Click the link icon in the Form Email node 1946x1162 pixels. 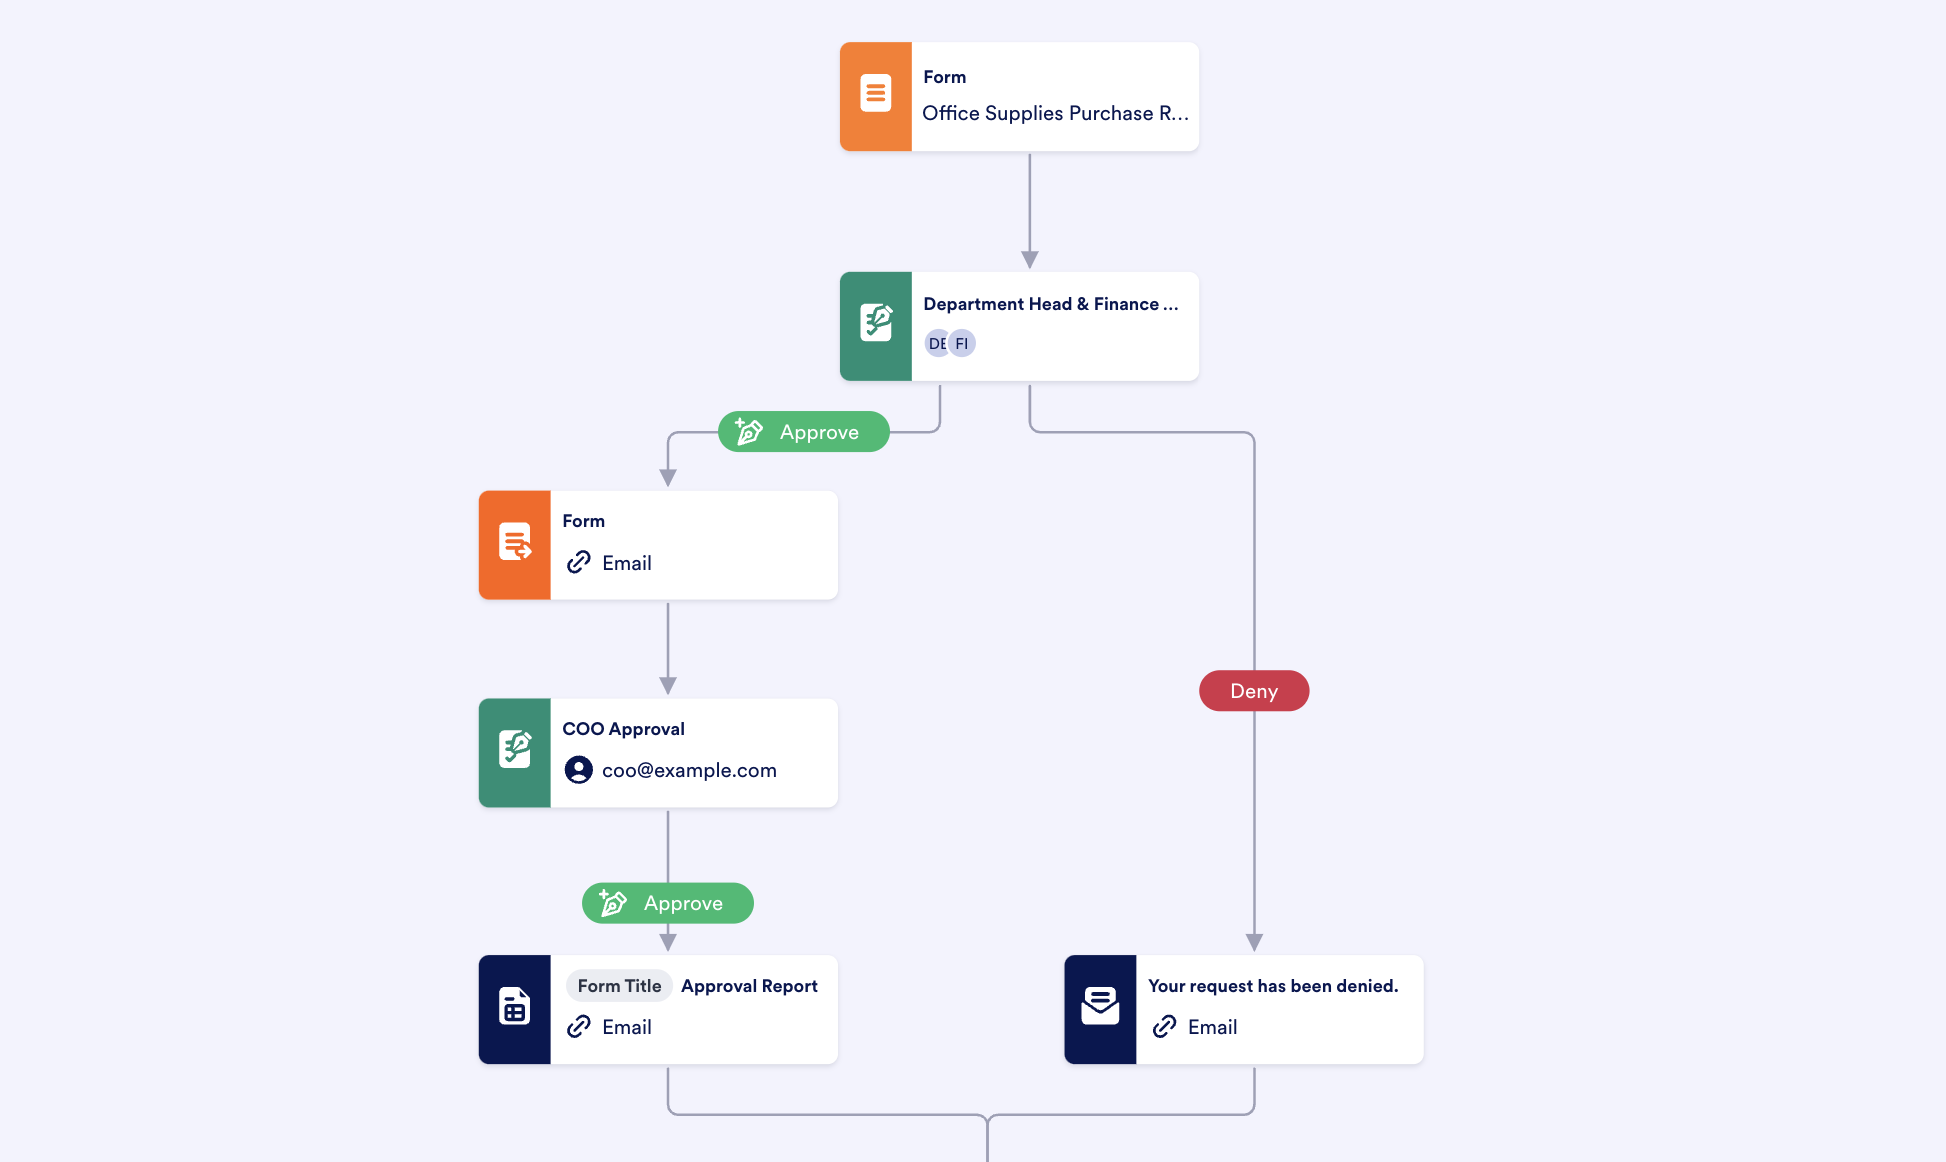tap(579, 563)
